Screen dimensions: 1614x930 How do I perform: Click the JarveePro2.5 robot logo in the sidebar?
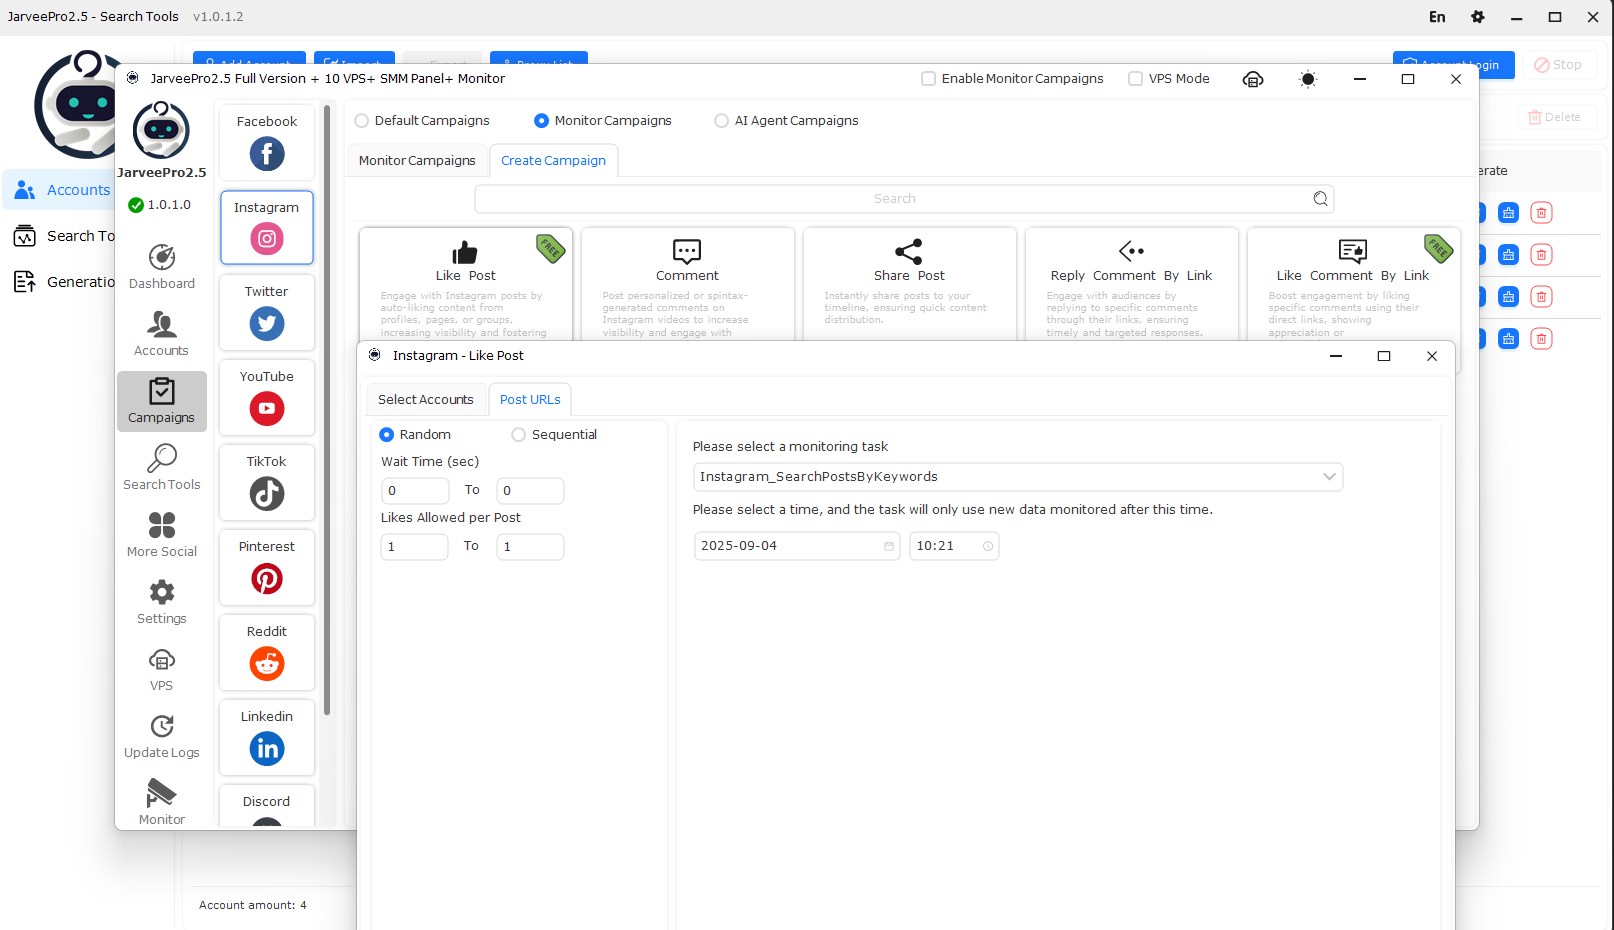click(x=161, y=130)
